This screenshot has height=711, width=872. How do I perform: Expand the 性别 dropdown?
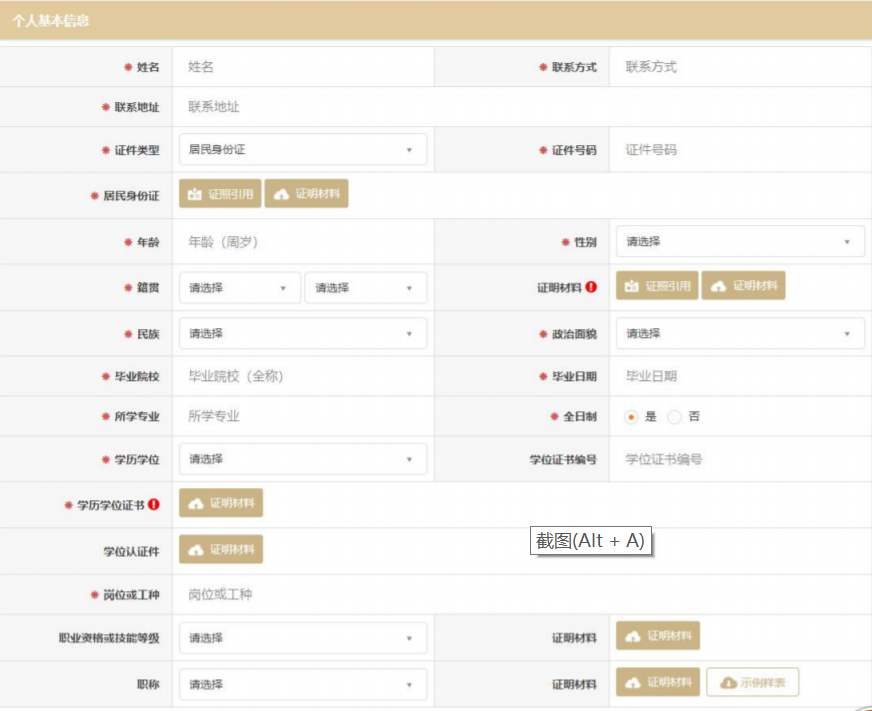[740, 242]
